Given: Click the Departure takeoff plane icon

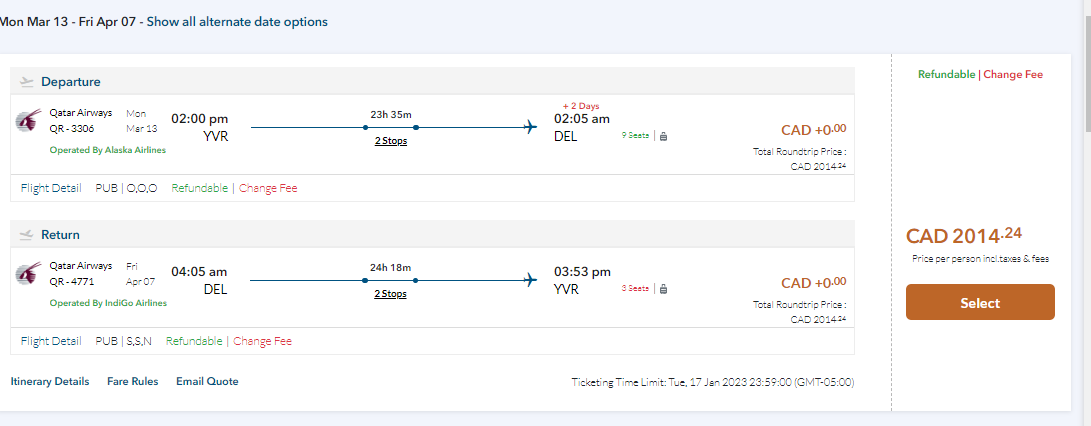Looking at the screenshot, I should pyautogui.click(x=27, y=82).
